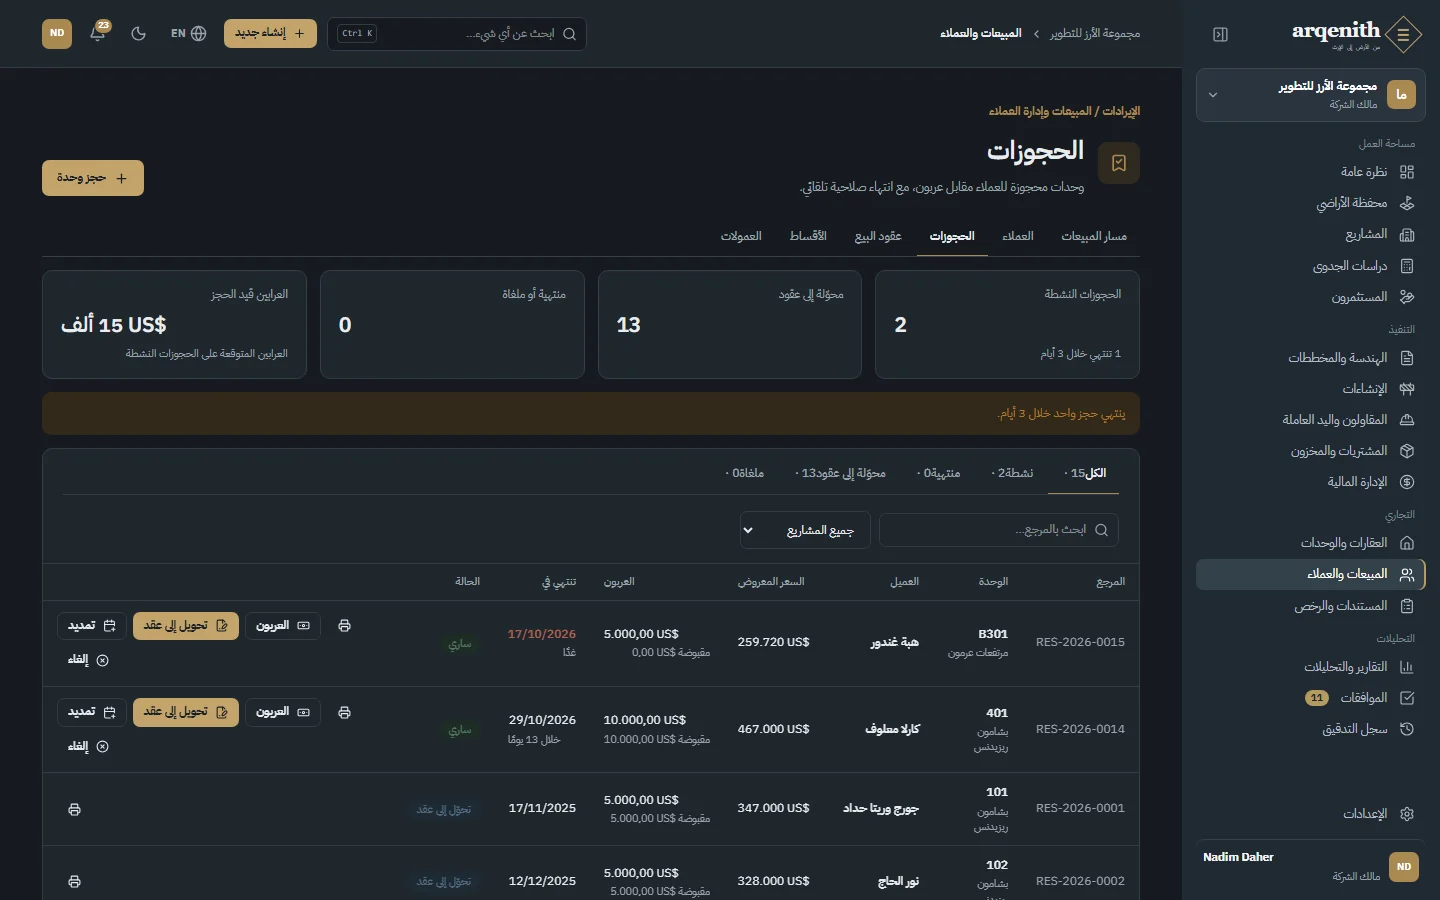Open الهندسة والمخططات in the sidebar
Viewport: 1440px width, 900px height.
click(x=1311, y=358)
